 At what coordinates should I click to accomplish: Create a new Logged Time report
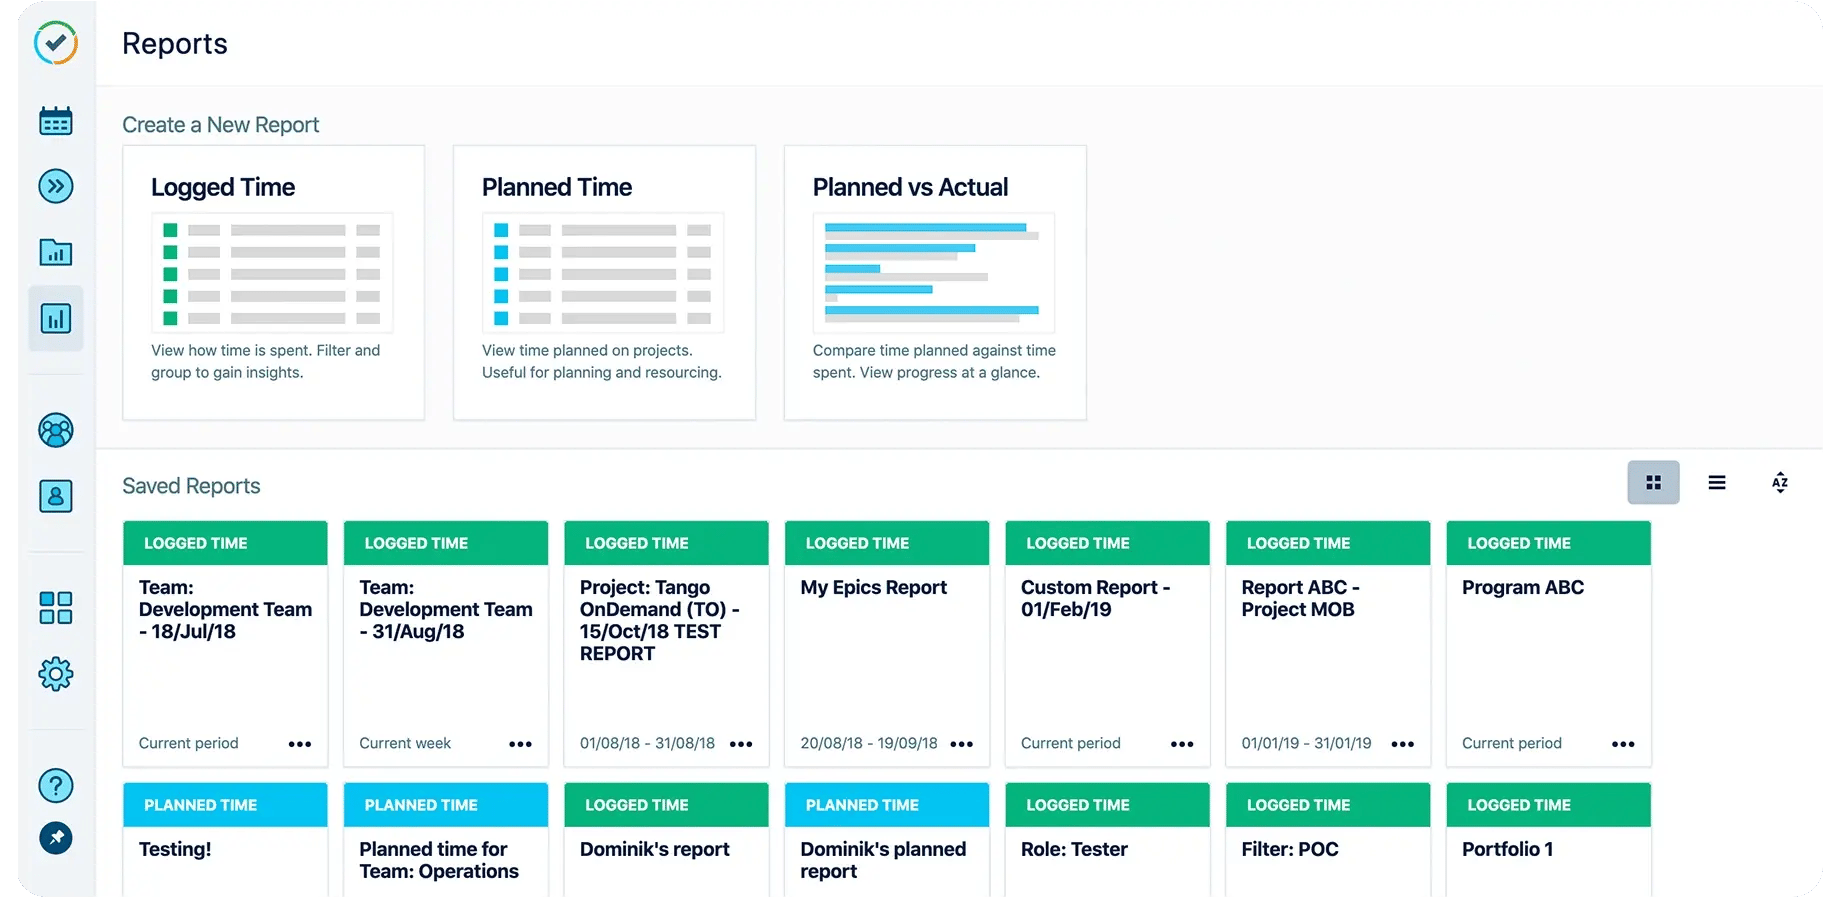coord(273,282)
